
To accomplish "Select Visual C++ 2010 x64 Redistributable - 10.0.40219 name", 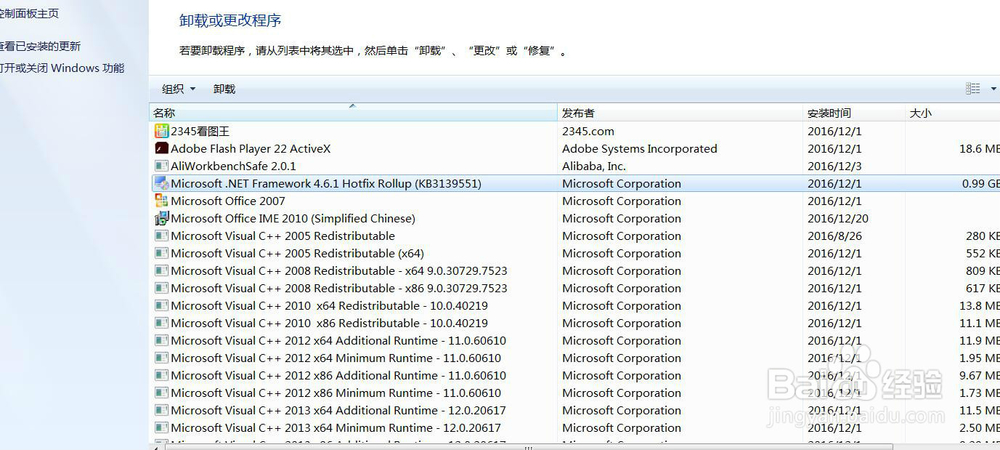I will coord(329,305).
